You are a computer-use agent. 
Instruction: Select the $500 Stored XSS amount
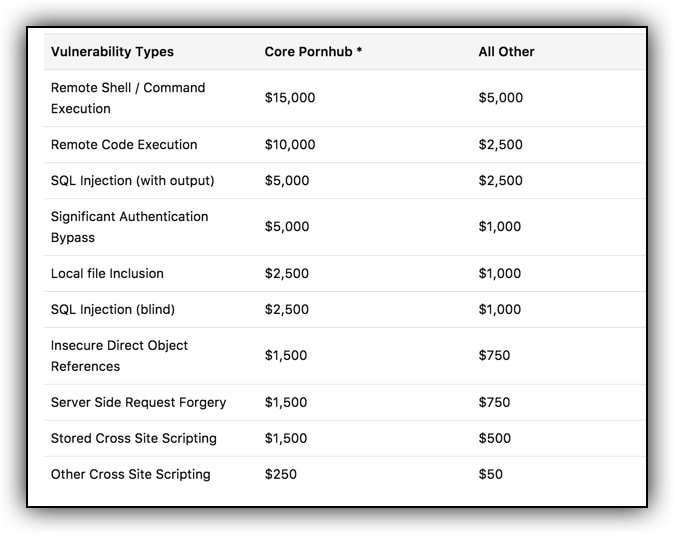click(x=495, y=438)
